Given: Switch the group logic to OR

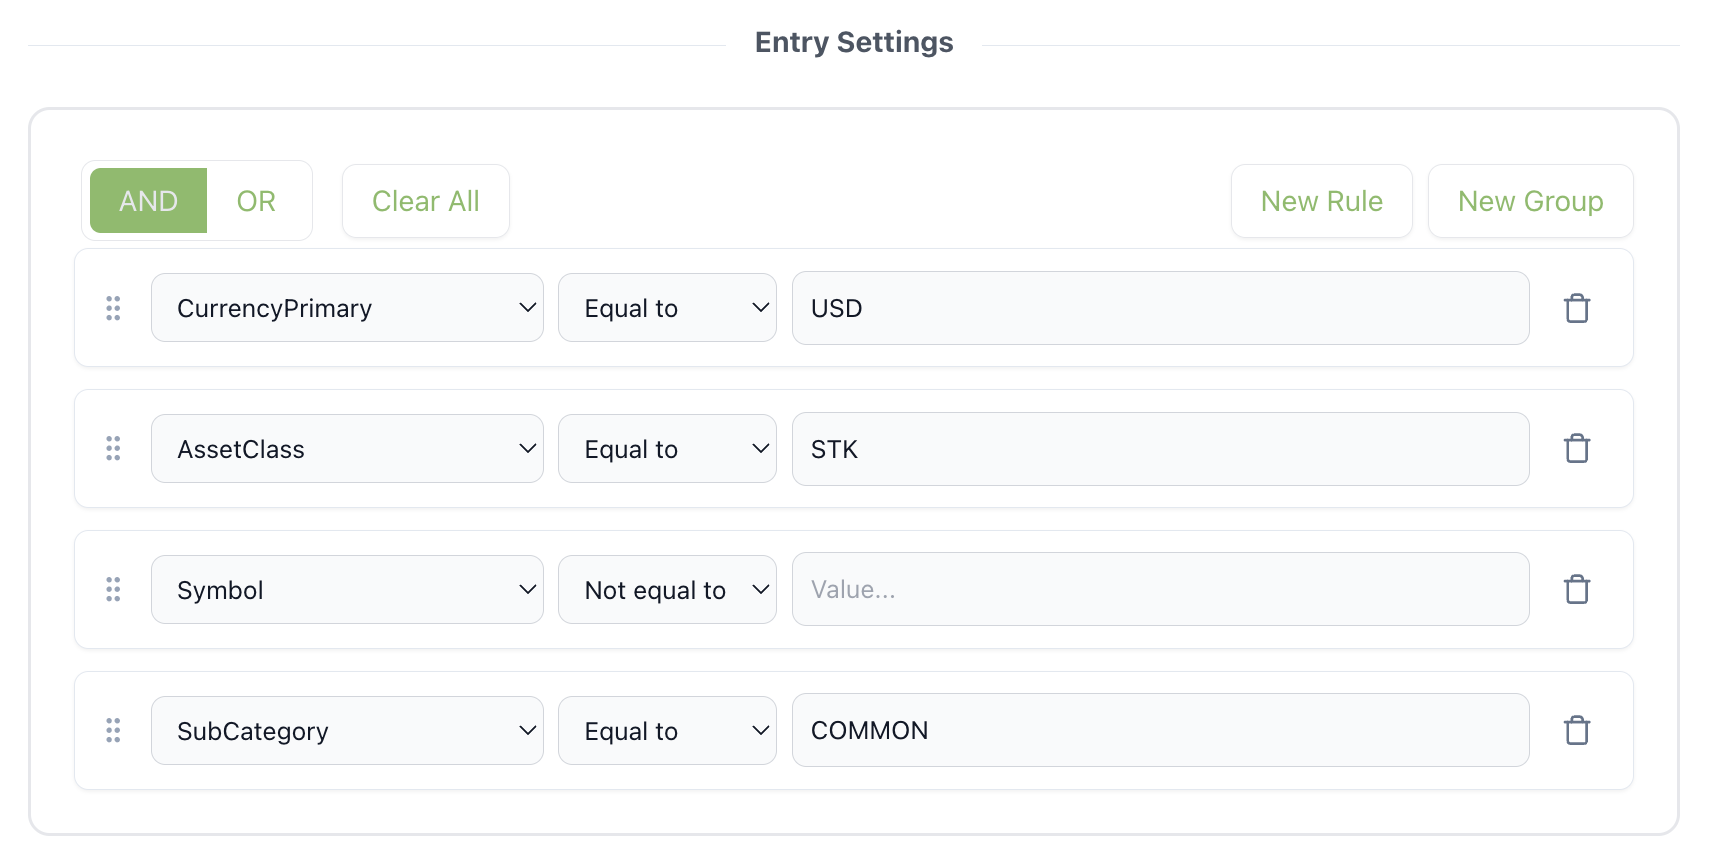Looking at the screenshot, I should 256,200.
